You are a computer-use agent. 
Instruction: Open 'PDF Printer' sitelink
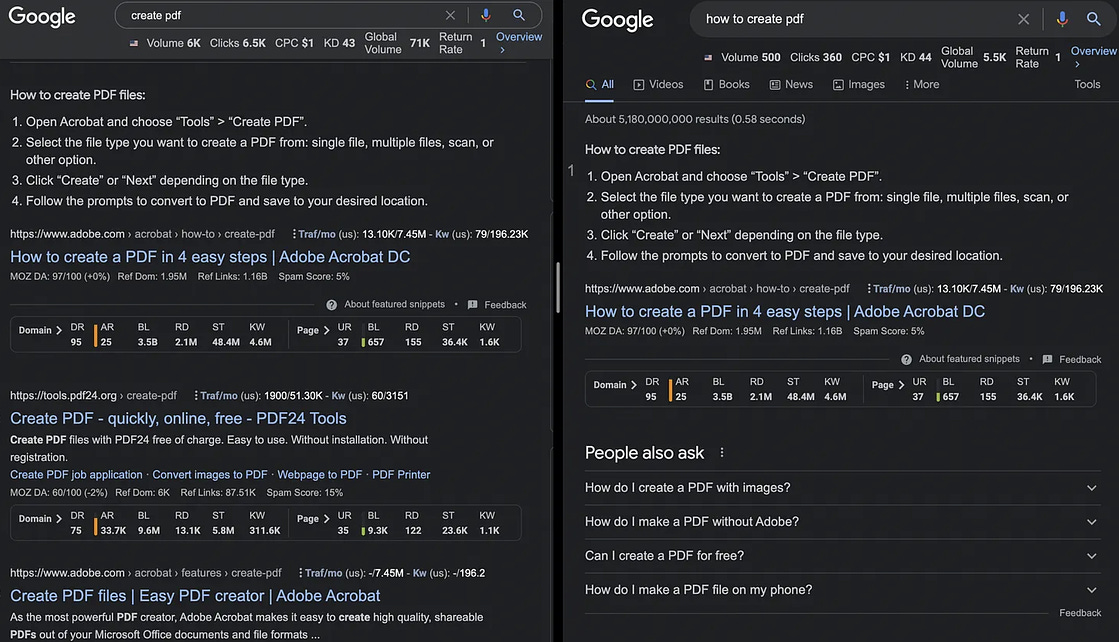click(401, 474)
